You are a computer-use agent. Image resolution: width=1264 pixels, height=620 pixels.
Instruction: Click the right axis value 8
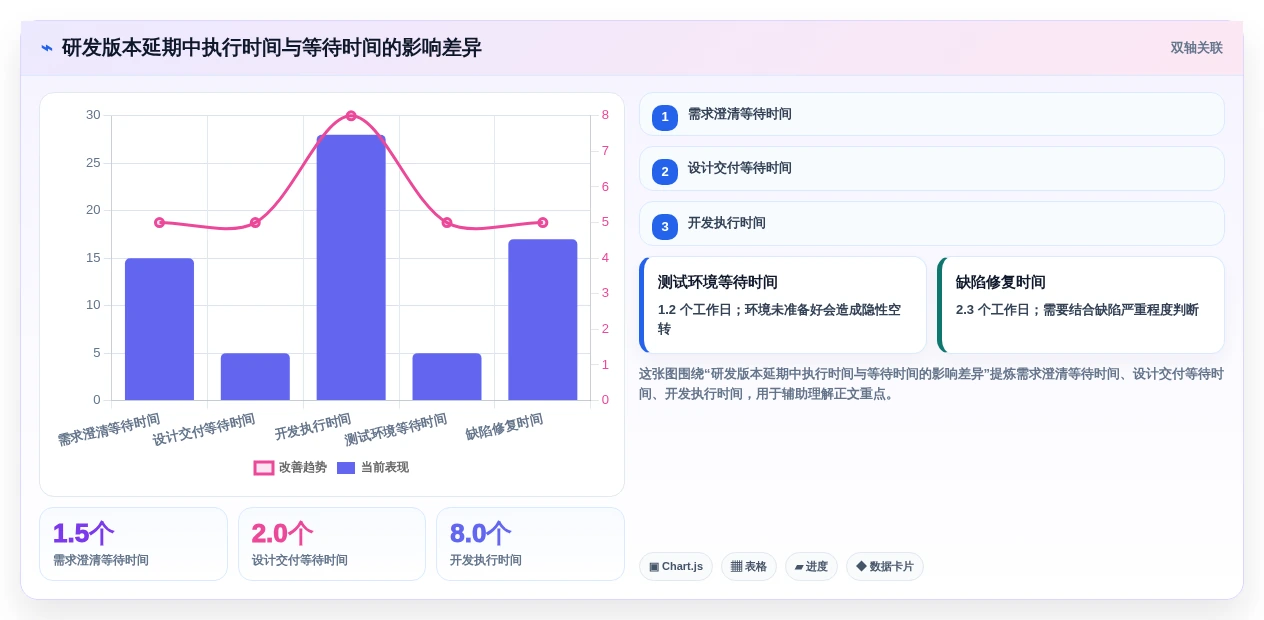(605, 115)
